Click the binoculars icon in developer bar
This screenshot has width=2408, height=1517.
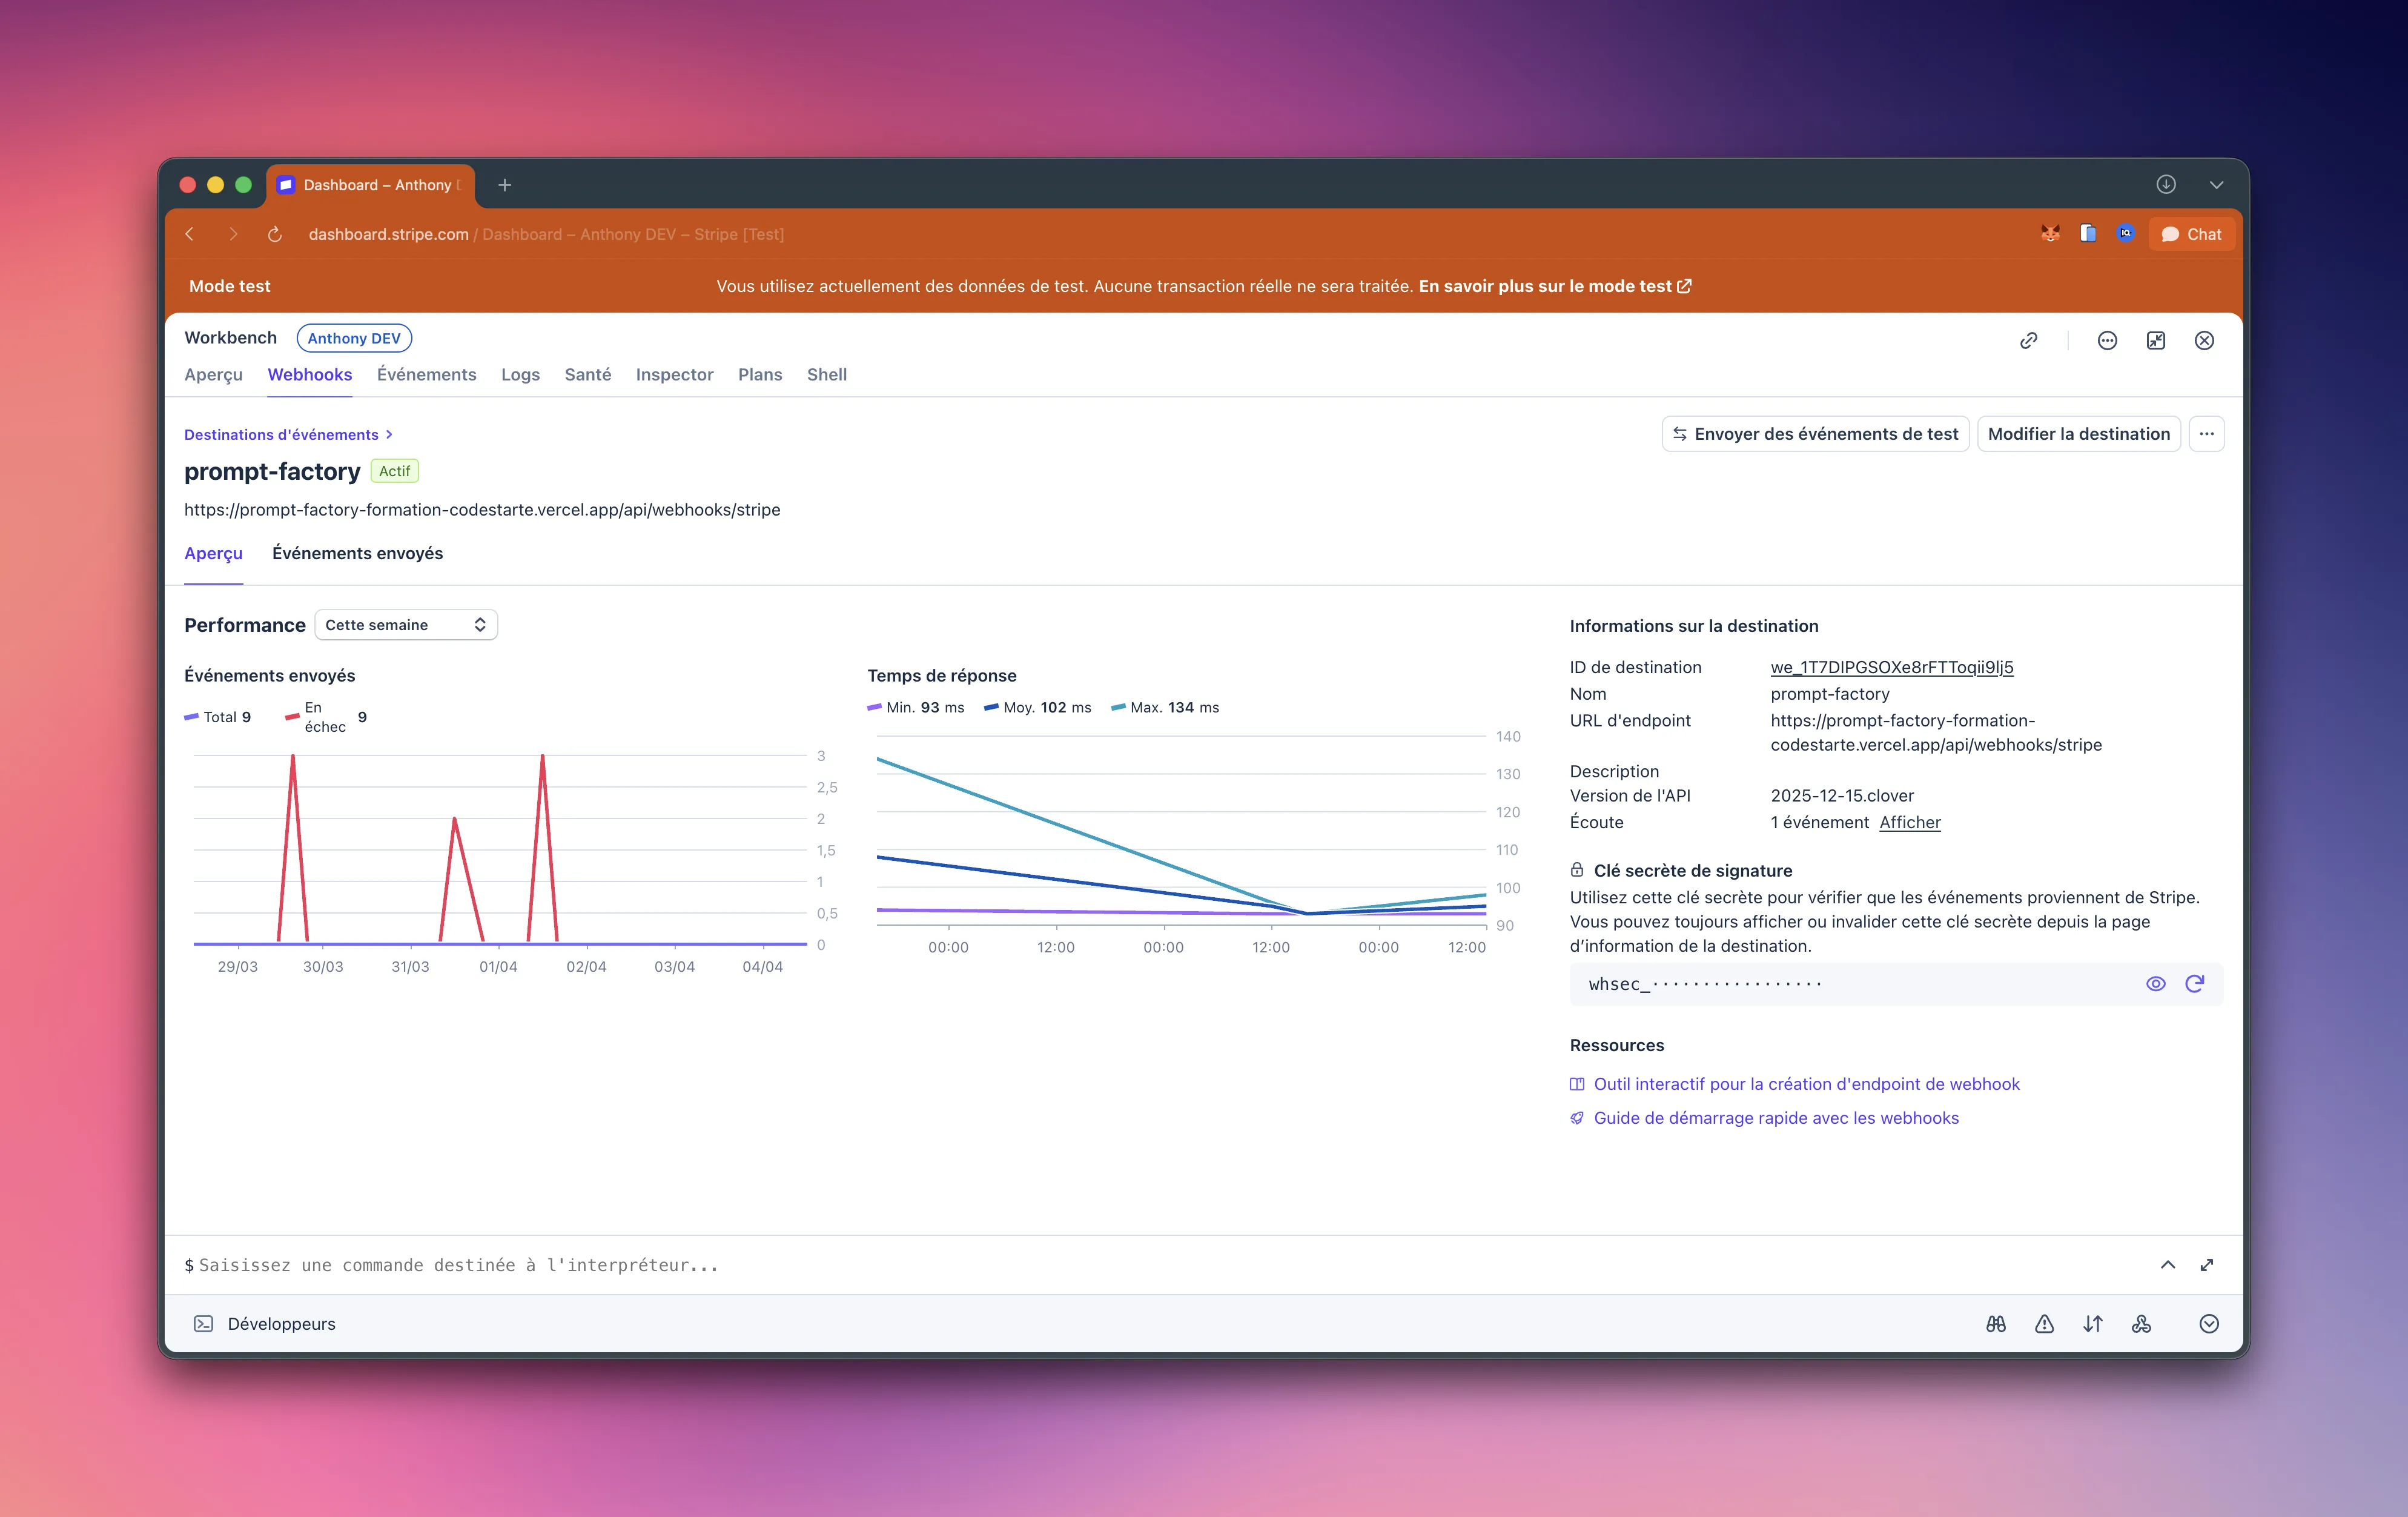pos(1996,1324)
